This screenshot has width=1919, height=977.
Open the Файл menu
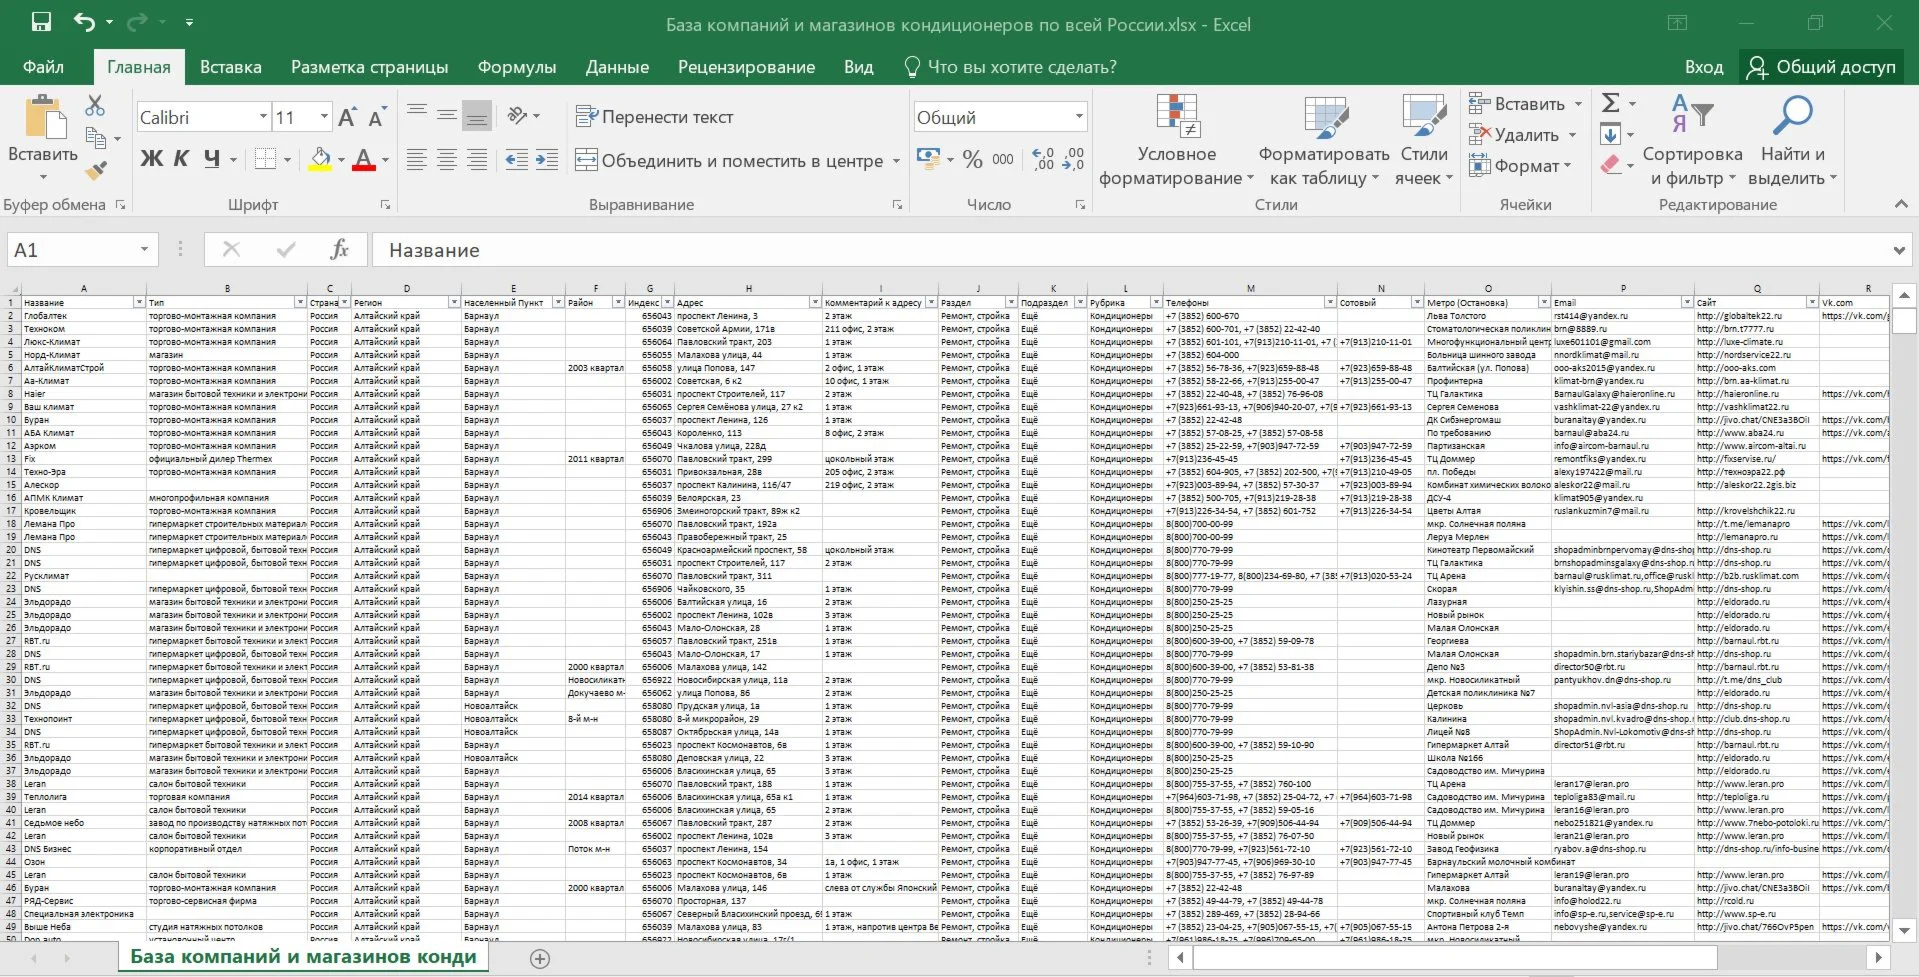(43, 67)
